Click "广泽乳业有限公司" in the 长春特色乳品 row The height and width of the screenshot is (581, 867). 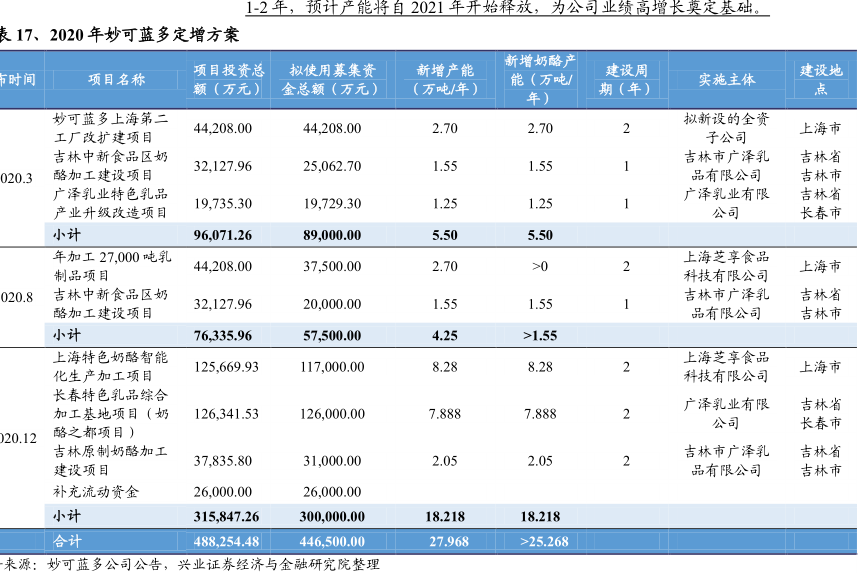click(727, 413)
